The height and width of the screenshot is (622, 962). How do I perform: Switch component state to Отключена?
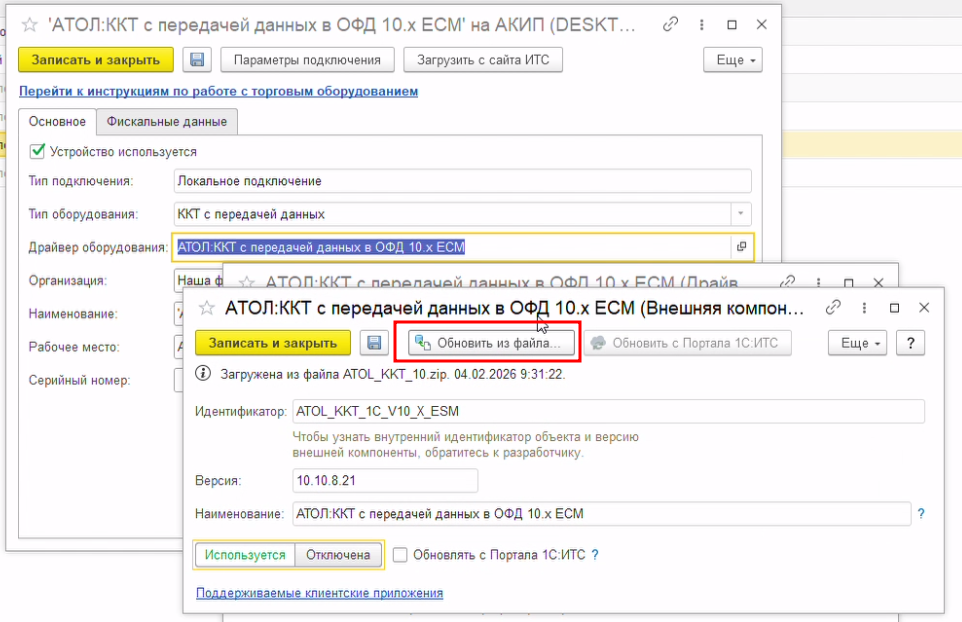[x=338, y=555]
